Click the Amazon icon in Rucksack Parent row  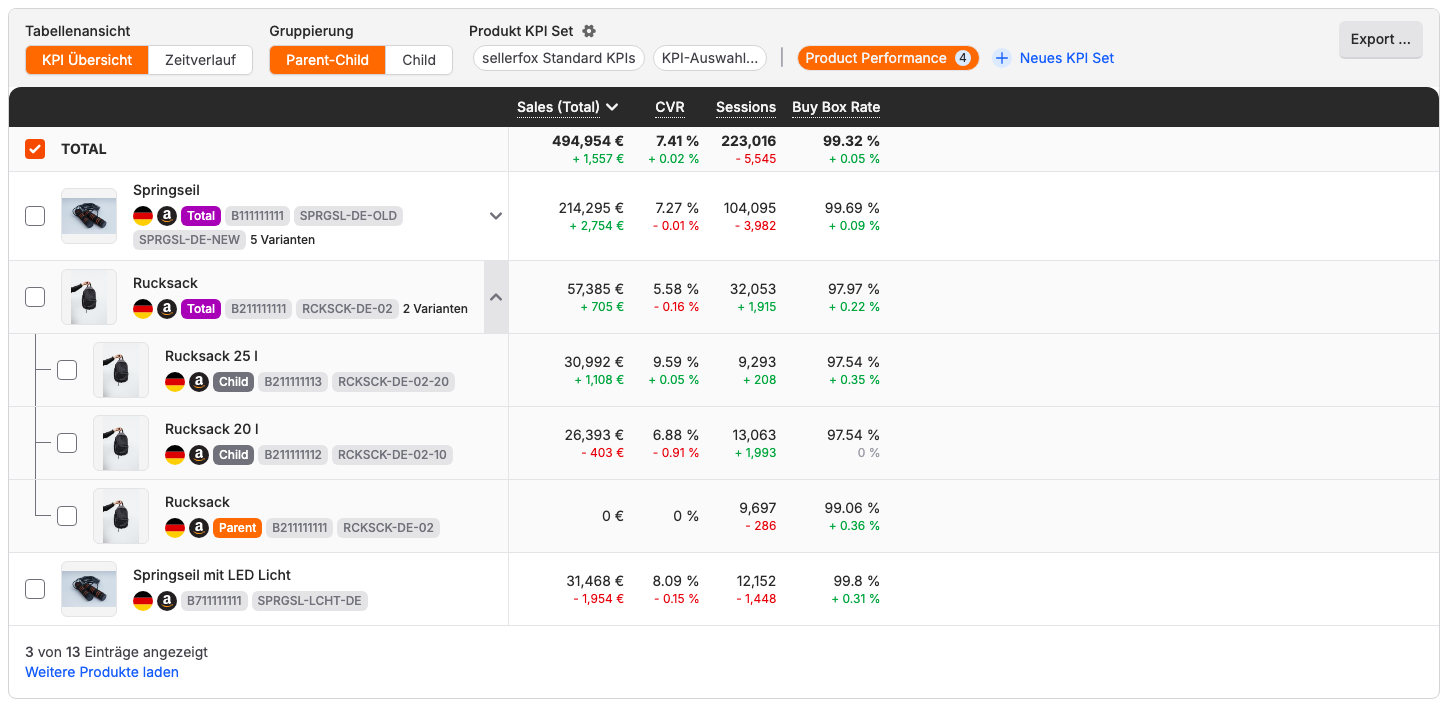coord(199,528)
